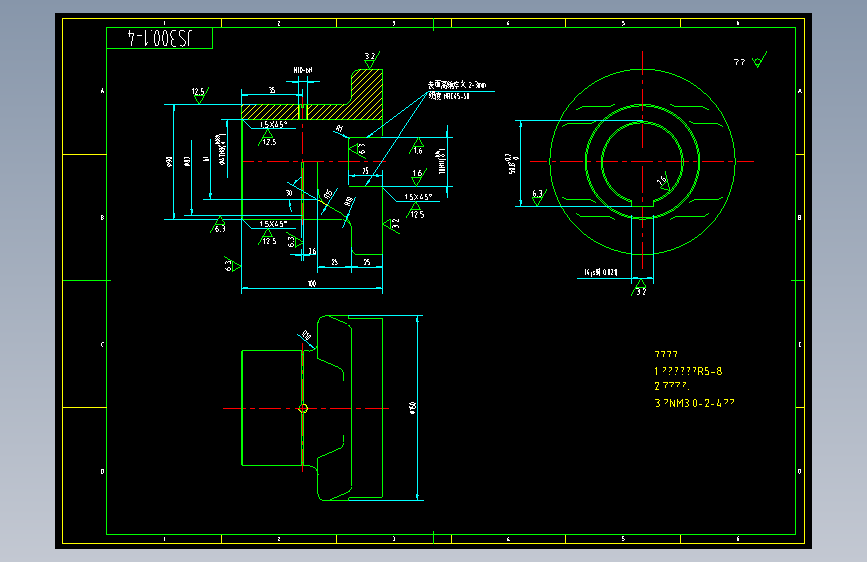Click the 100 overall length dimension text
The image size is (867, 562).
tap(312, 284)
